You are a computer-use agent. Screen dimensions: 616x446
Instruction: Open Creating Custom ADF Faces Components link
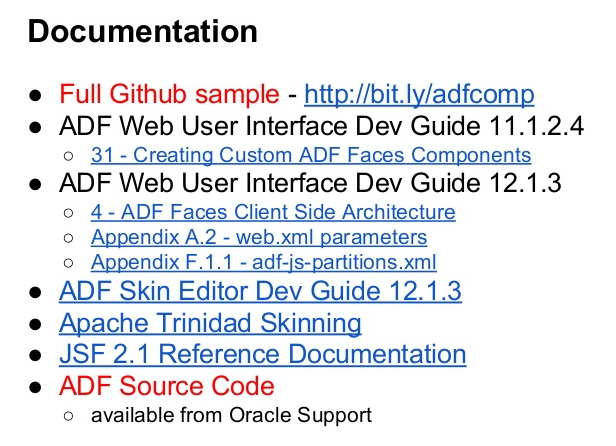tap(310, 155)
